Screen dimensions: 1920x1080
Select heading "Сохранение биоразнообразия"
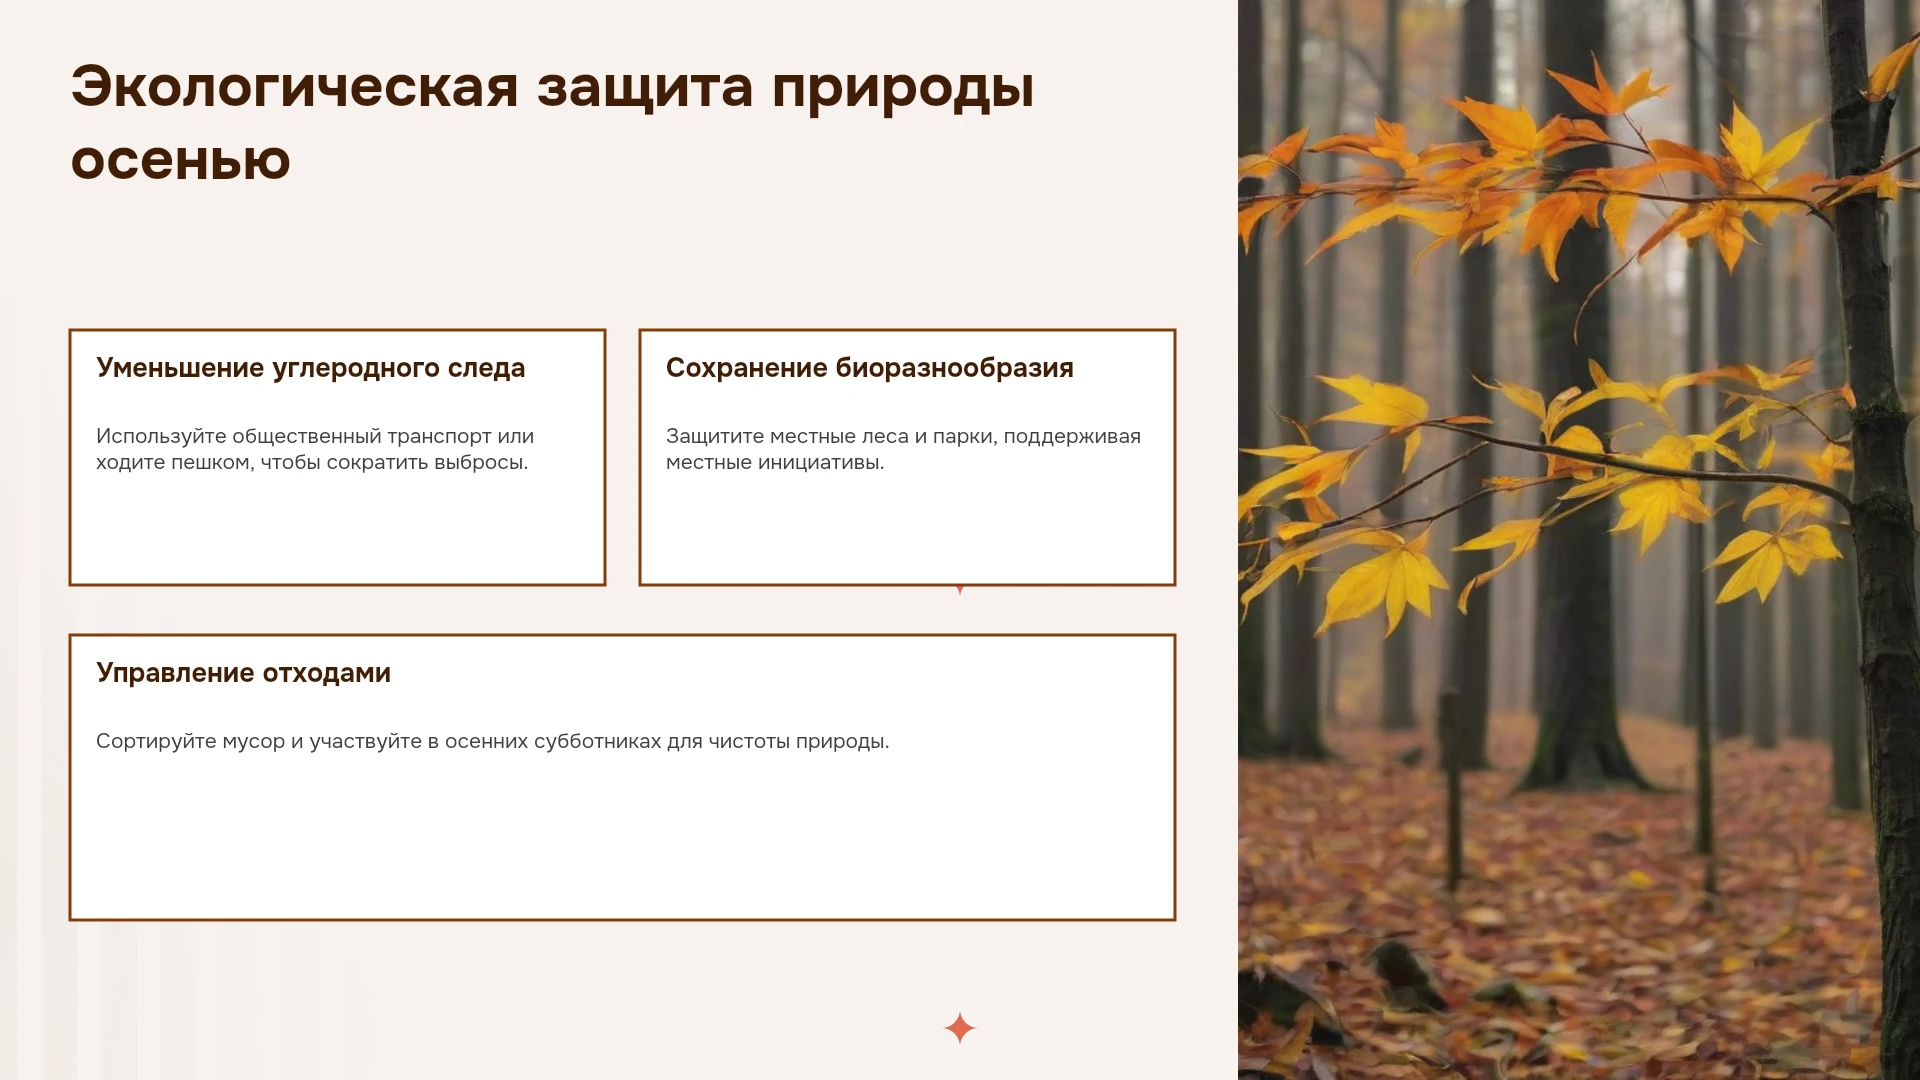click(869, 368)
